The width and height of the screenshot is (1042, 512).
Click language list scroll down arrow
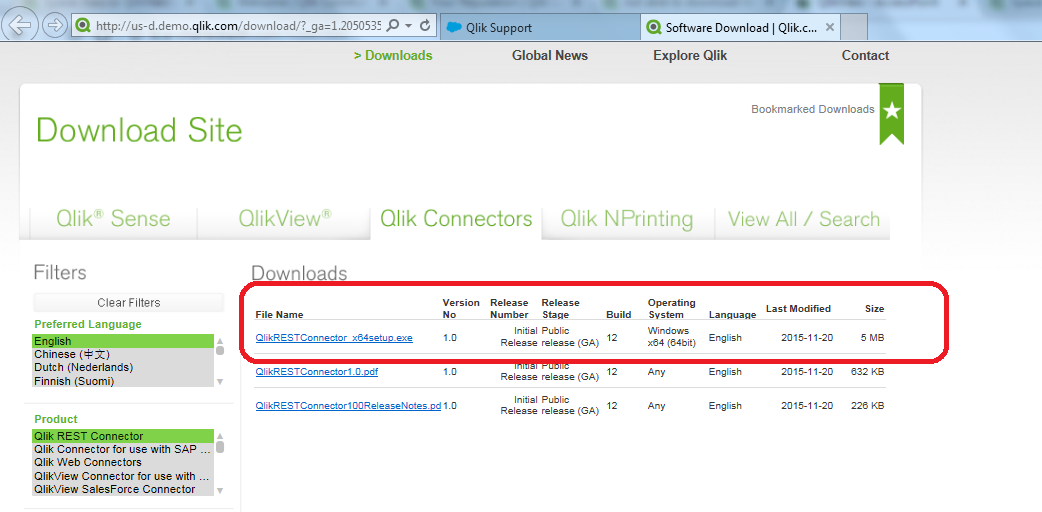point(220,382)
